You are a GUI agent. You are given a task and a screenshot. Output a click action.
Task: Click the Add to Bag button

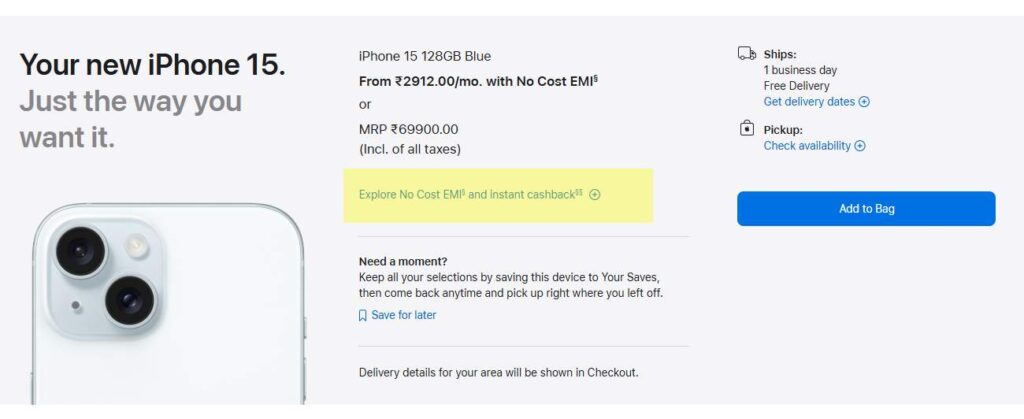coord(866,209)
